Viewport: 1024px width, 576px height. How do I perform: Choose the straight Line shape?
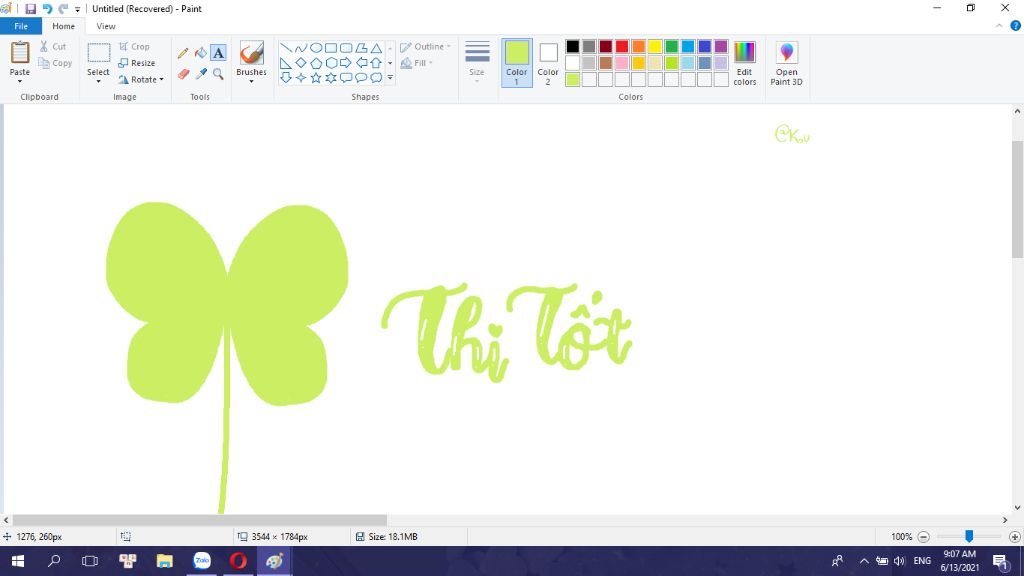[x=286, y=48]
